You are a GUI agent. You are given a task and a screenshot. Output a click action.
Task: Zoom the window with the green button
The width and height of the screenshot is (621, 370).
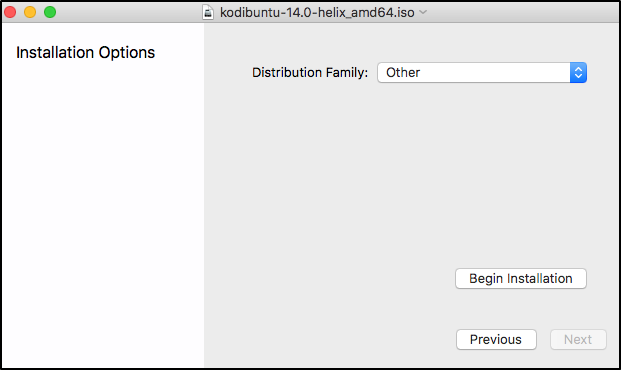pos(50,12)
